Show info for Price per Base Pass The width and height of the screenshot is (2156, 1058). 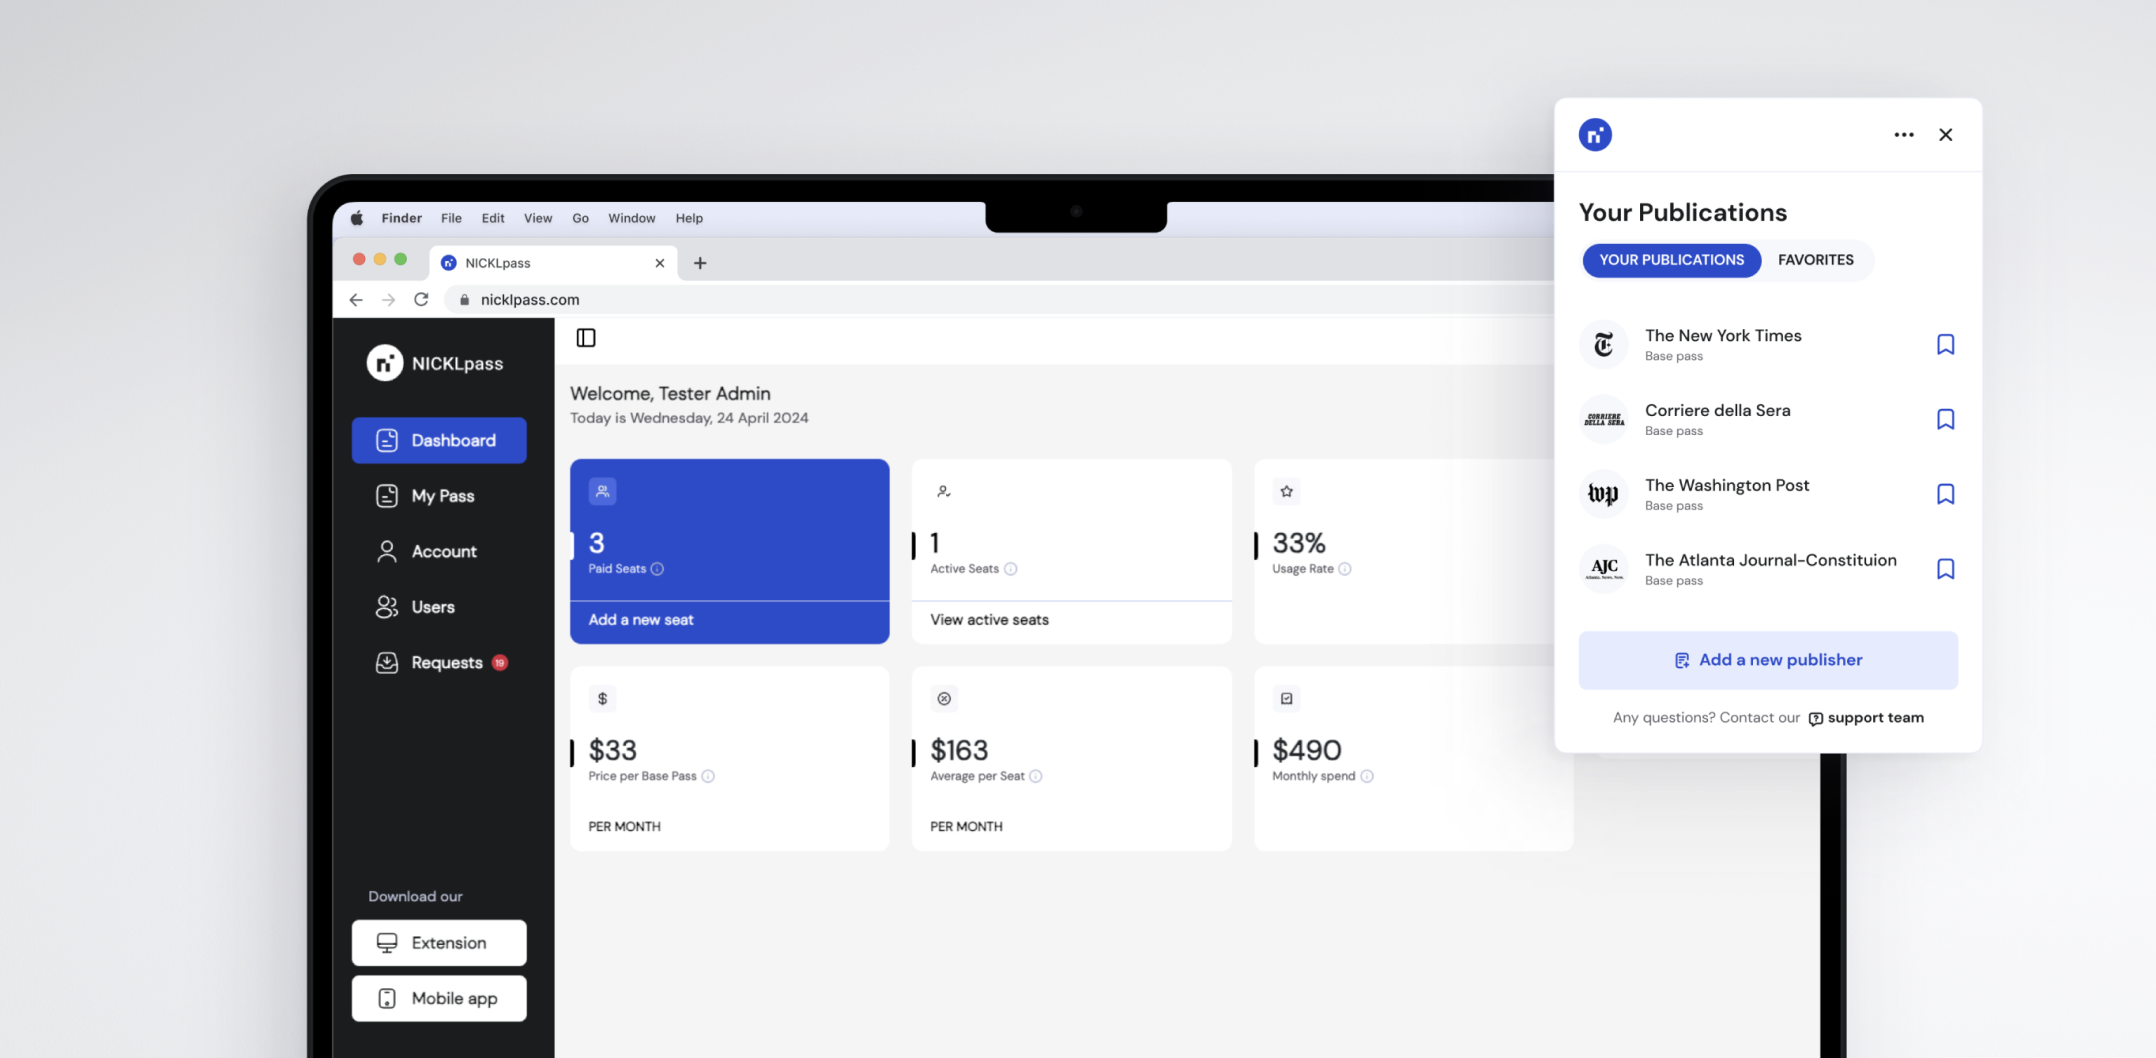pyautogui.click(x=708, y=776)
